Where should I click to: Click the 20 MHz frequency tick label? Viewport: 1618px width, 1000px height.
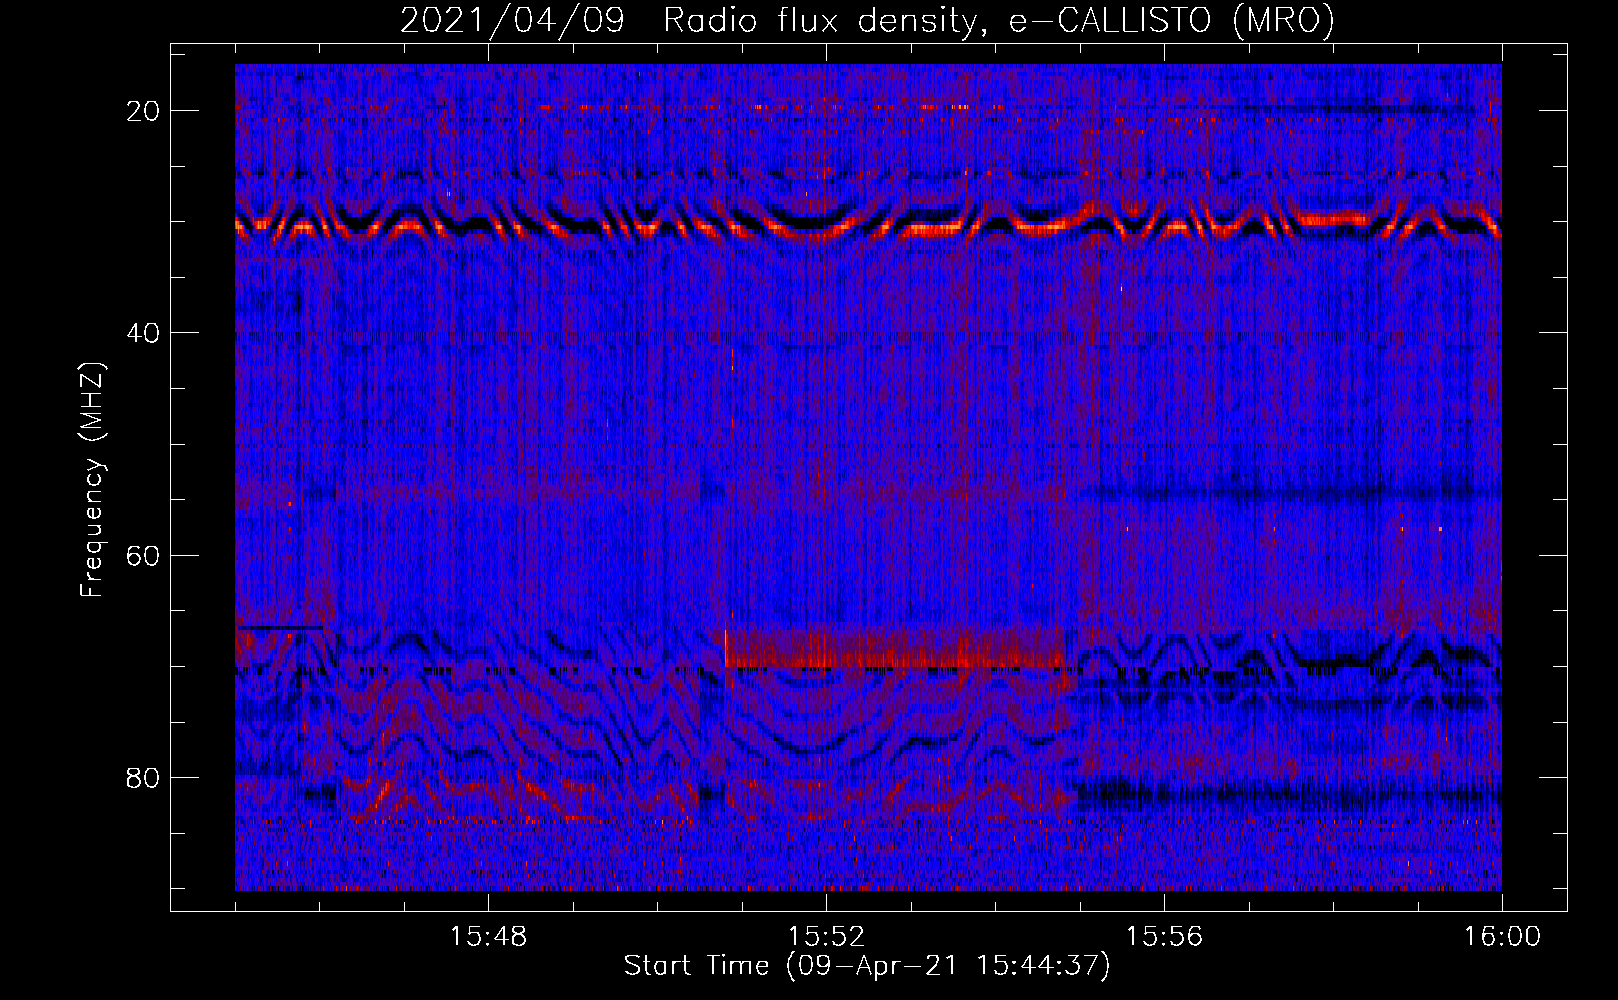143,110
